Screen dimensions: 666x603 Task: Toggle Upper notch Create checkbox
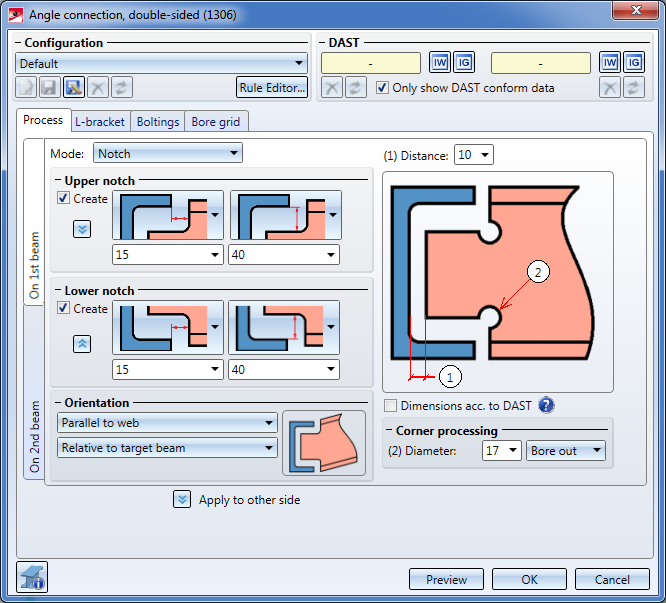[63, 197]
